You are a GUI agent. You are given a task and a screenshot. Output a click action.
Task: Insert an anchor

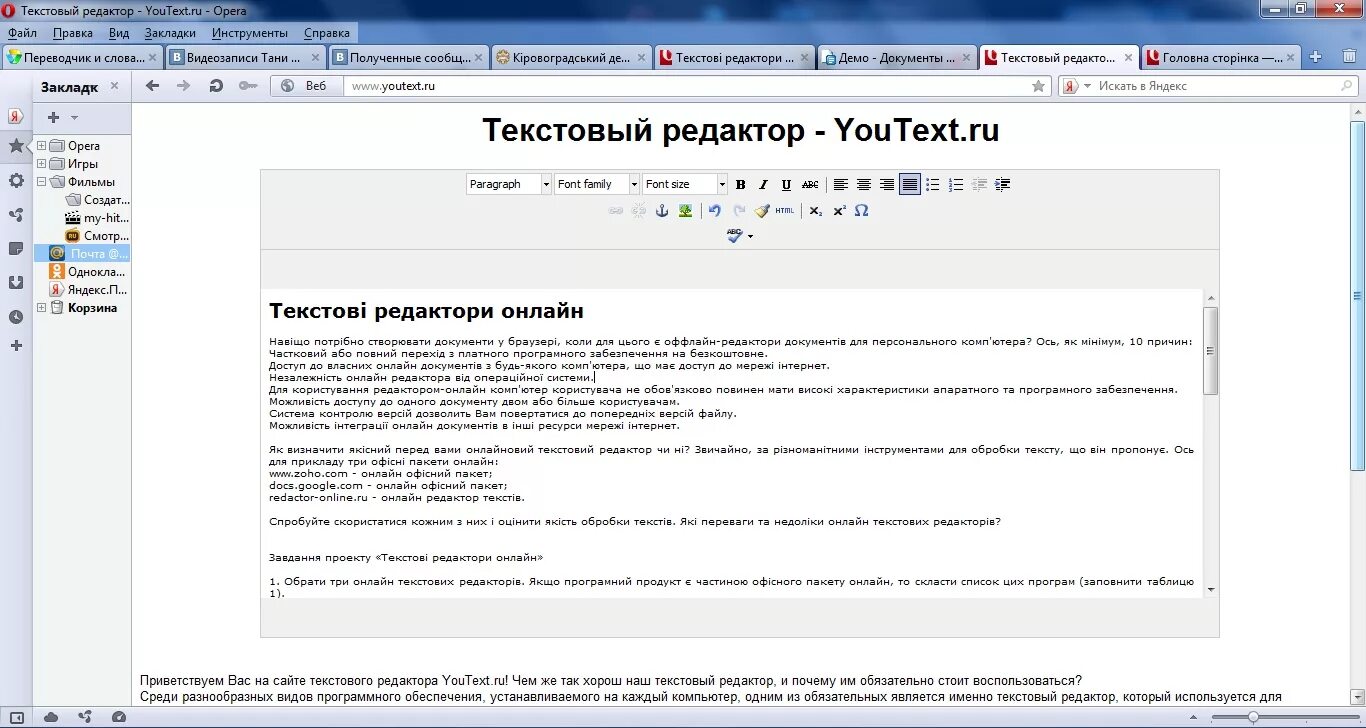[x=661, y=210]
